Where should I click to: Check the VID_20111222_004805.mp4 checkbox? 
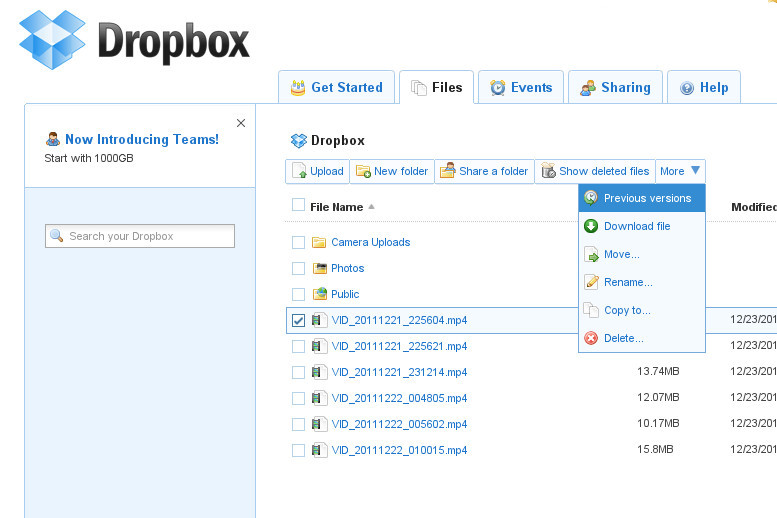[298, 398]
